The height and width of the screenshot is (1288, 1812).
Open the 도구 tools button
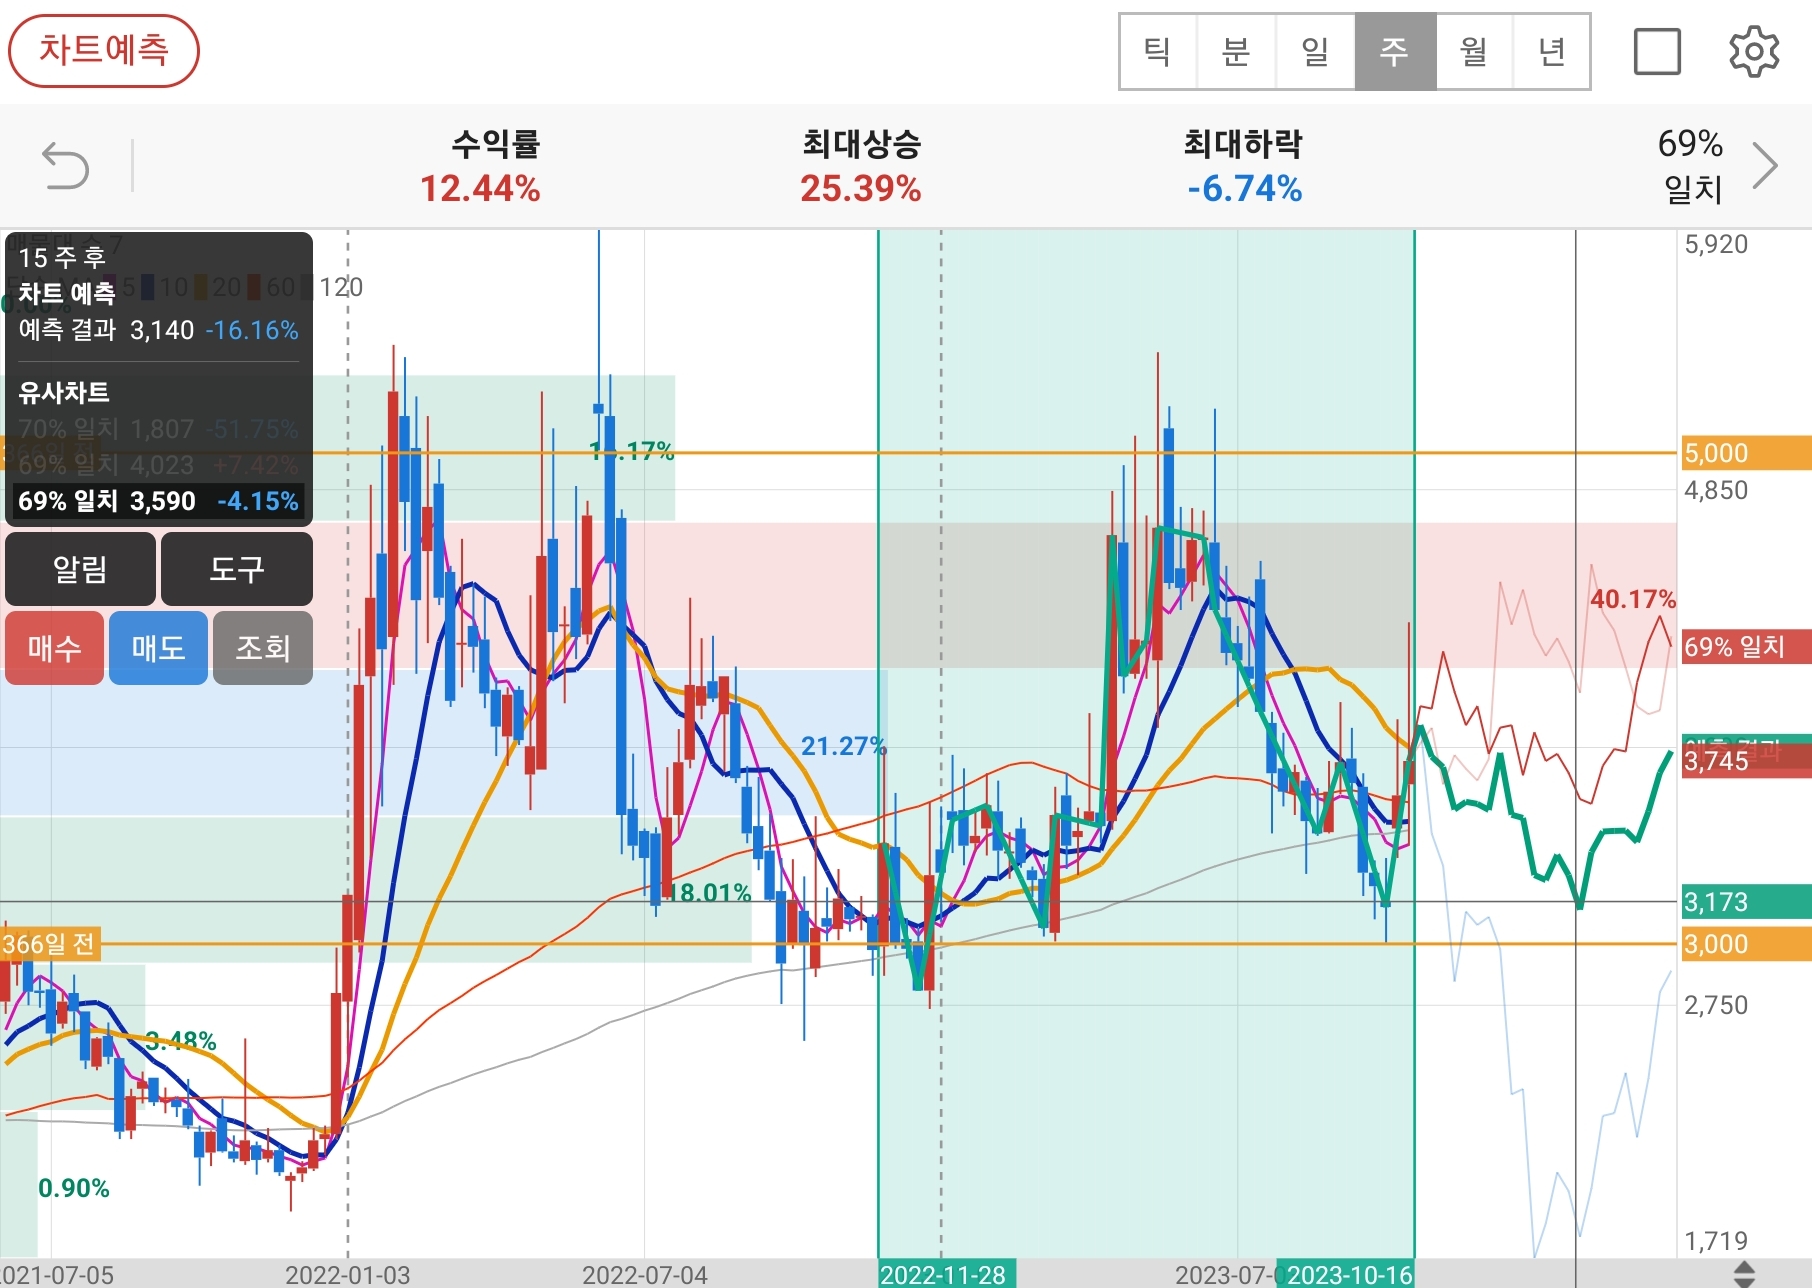[x=237, y=569]
